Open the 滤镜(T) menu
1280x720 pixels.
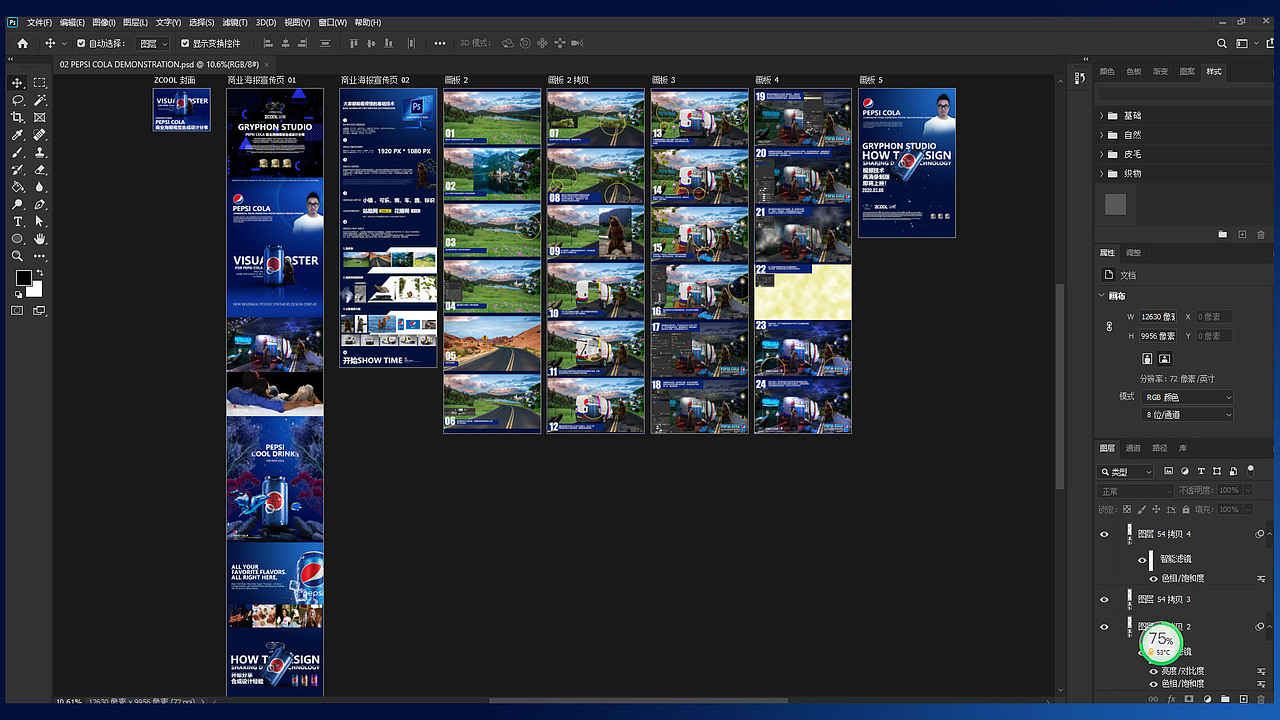click(235, 22)
